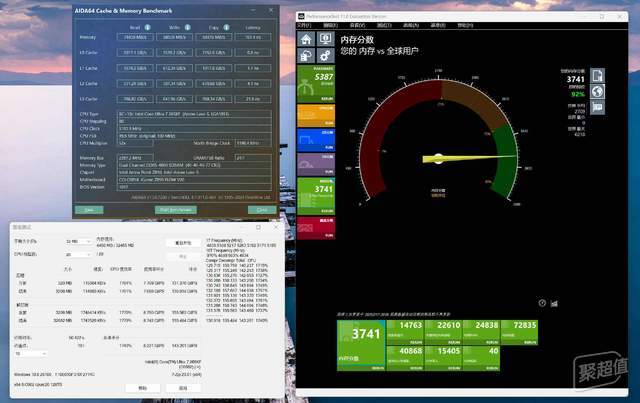640x403 pixels.
Task: Click the restart button in 7-Zip benchmark
Action: coord(183,243)
